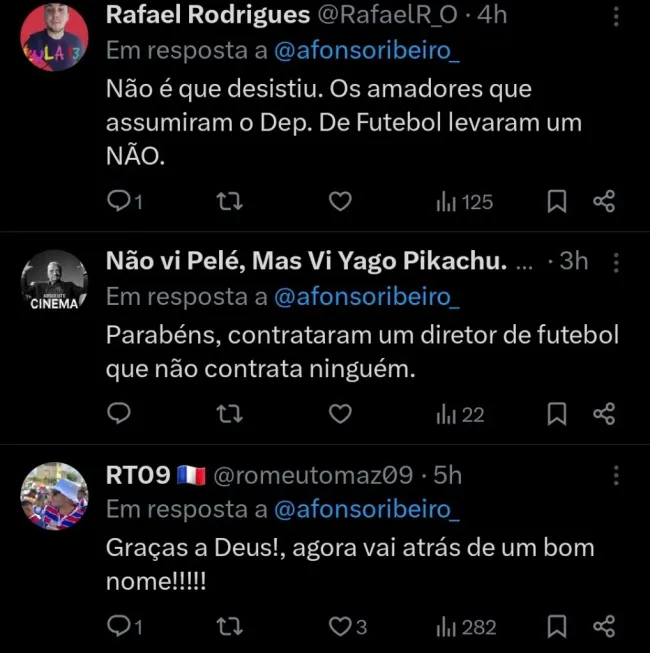The width and height of the screenshot is (650, 653).
Task: Like RT09's tweet with 3 likes
Action: pos(340,627)
